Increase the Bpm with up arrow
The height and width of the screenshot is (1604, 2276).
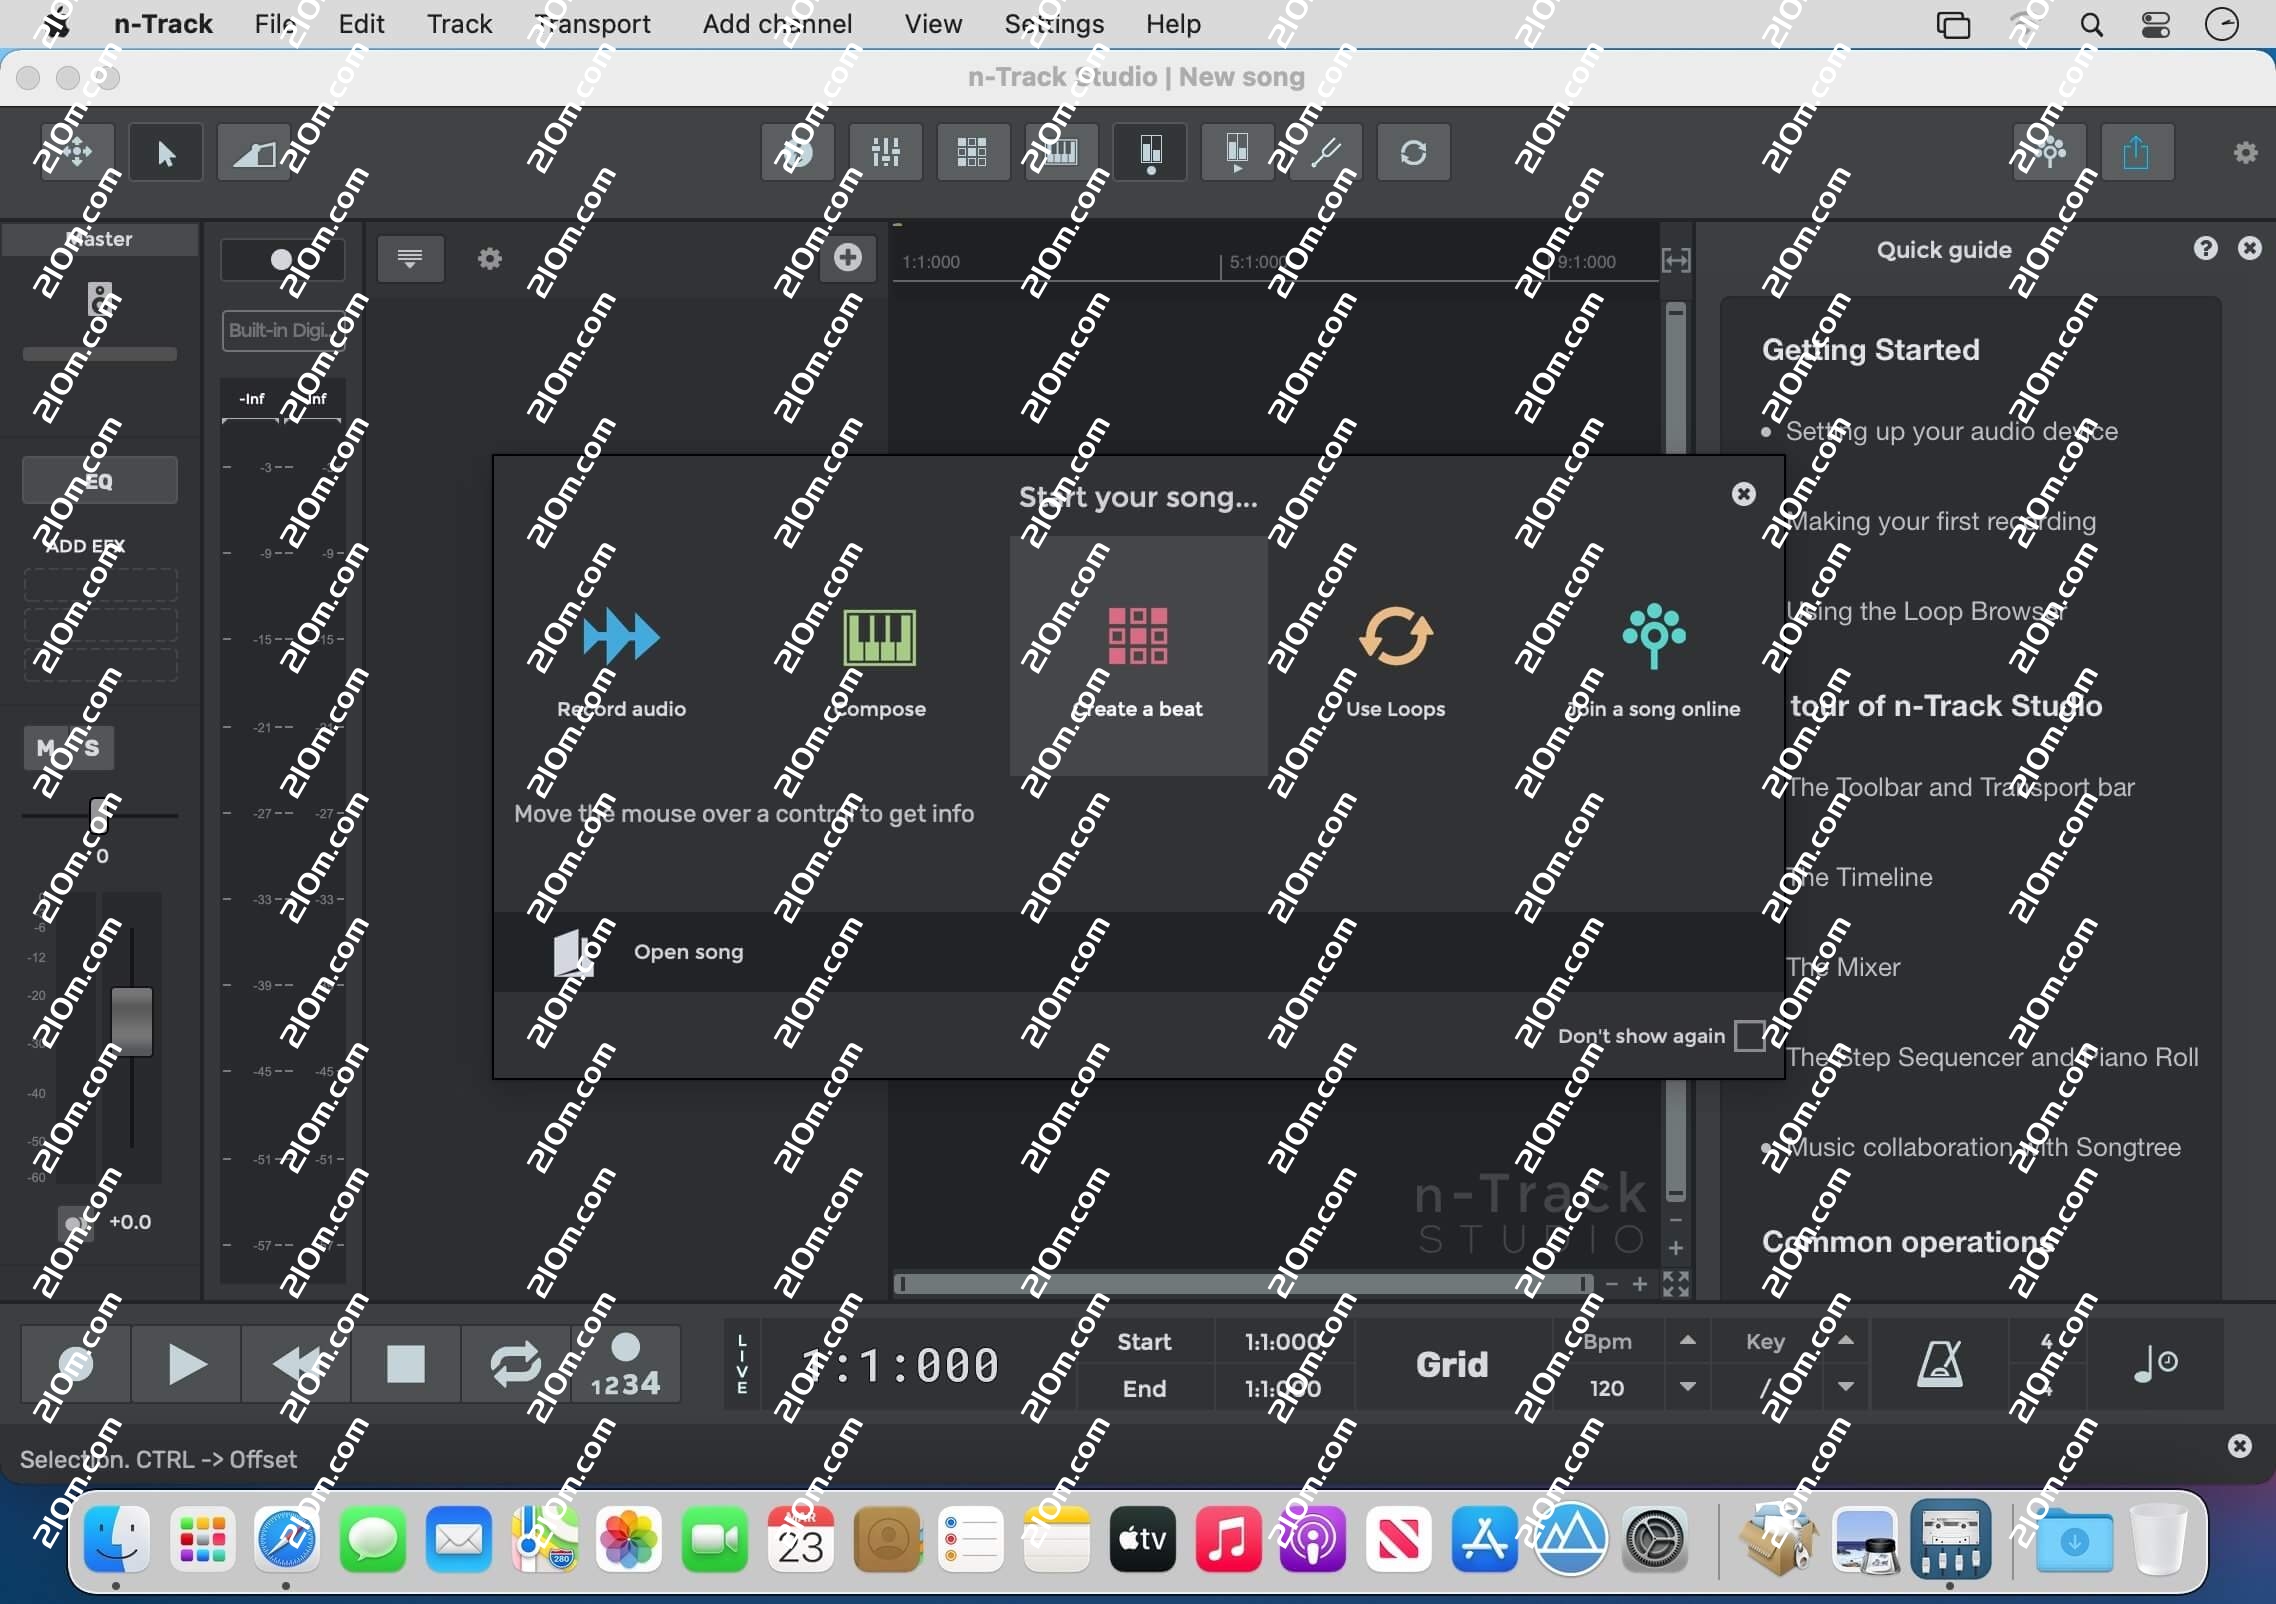1688,1341
